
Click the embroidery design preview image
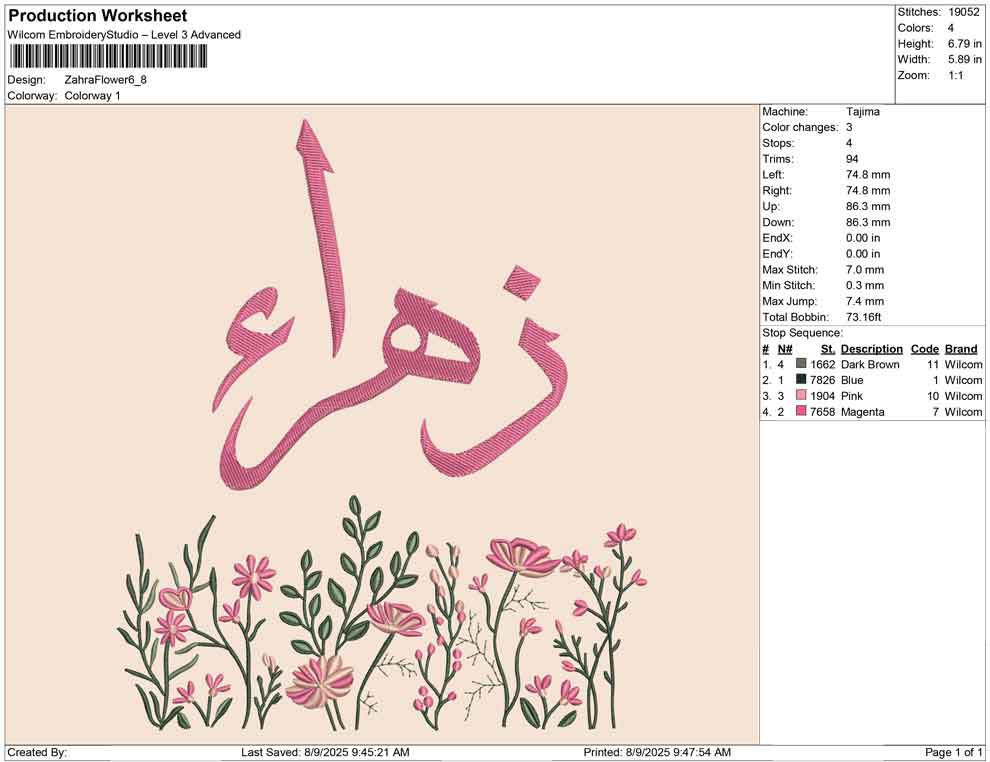tap(382, 425)
